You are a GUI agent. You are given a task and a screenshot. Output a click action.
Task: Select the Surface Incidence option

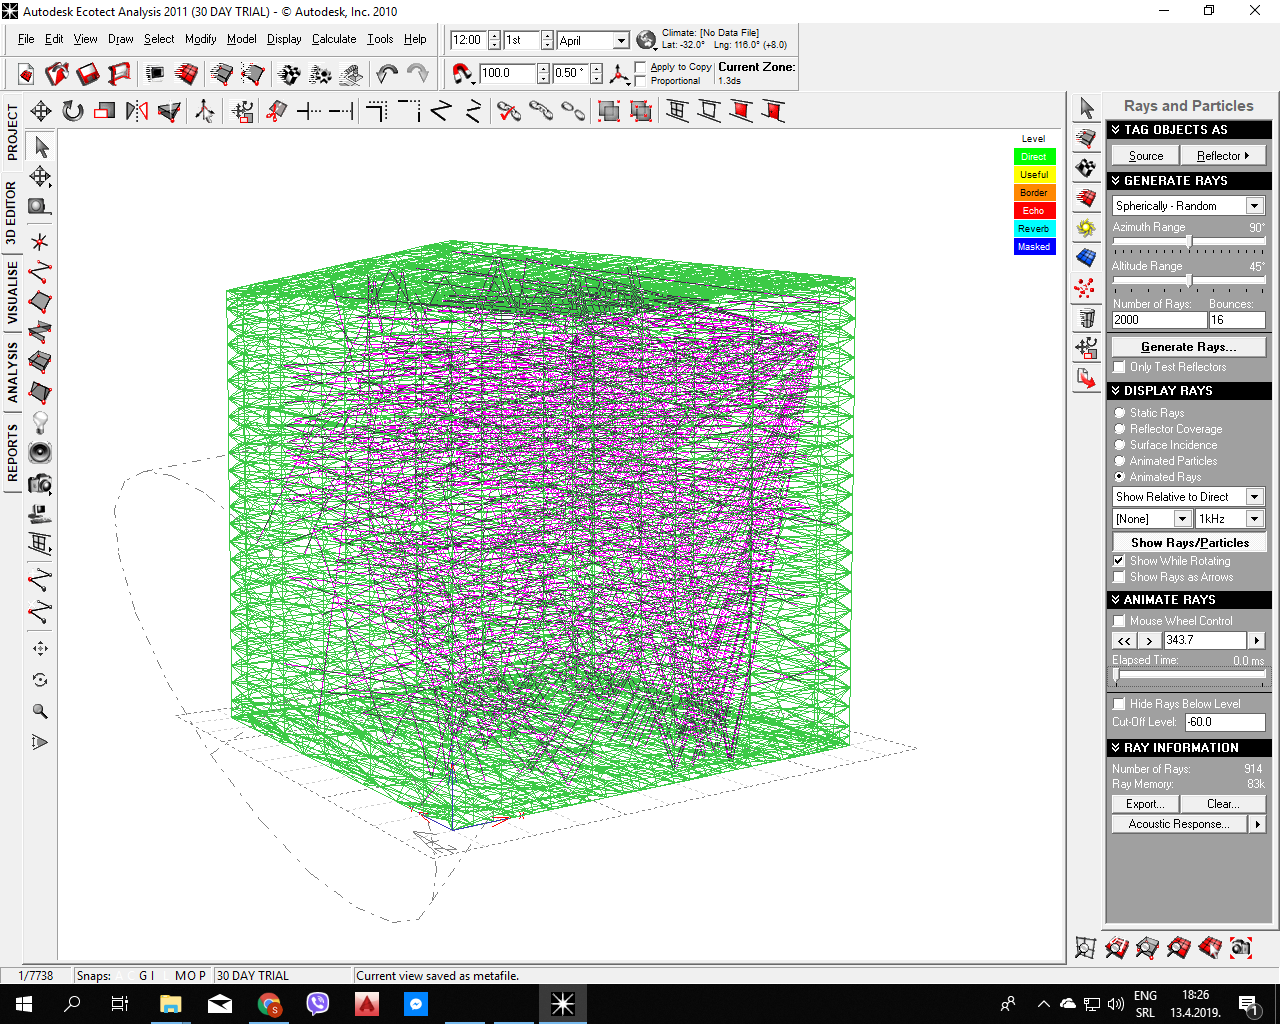1166,445
